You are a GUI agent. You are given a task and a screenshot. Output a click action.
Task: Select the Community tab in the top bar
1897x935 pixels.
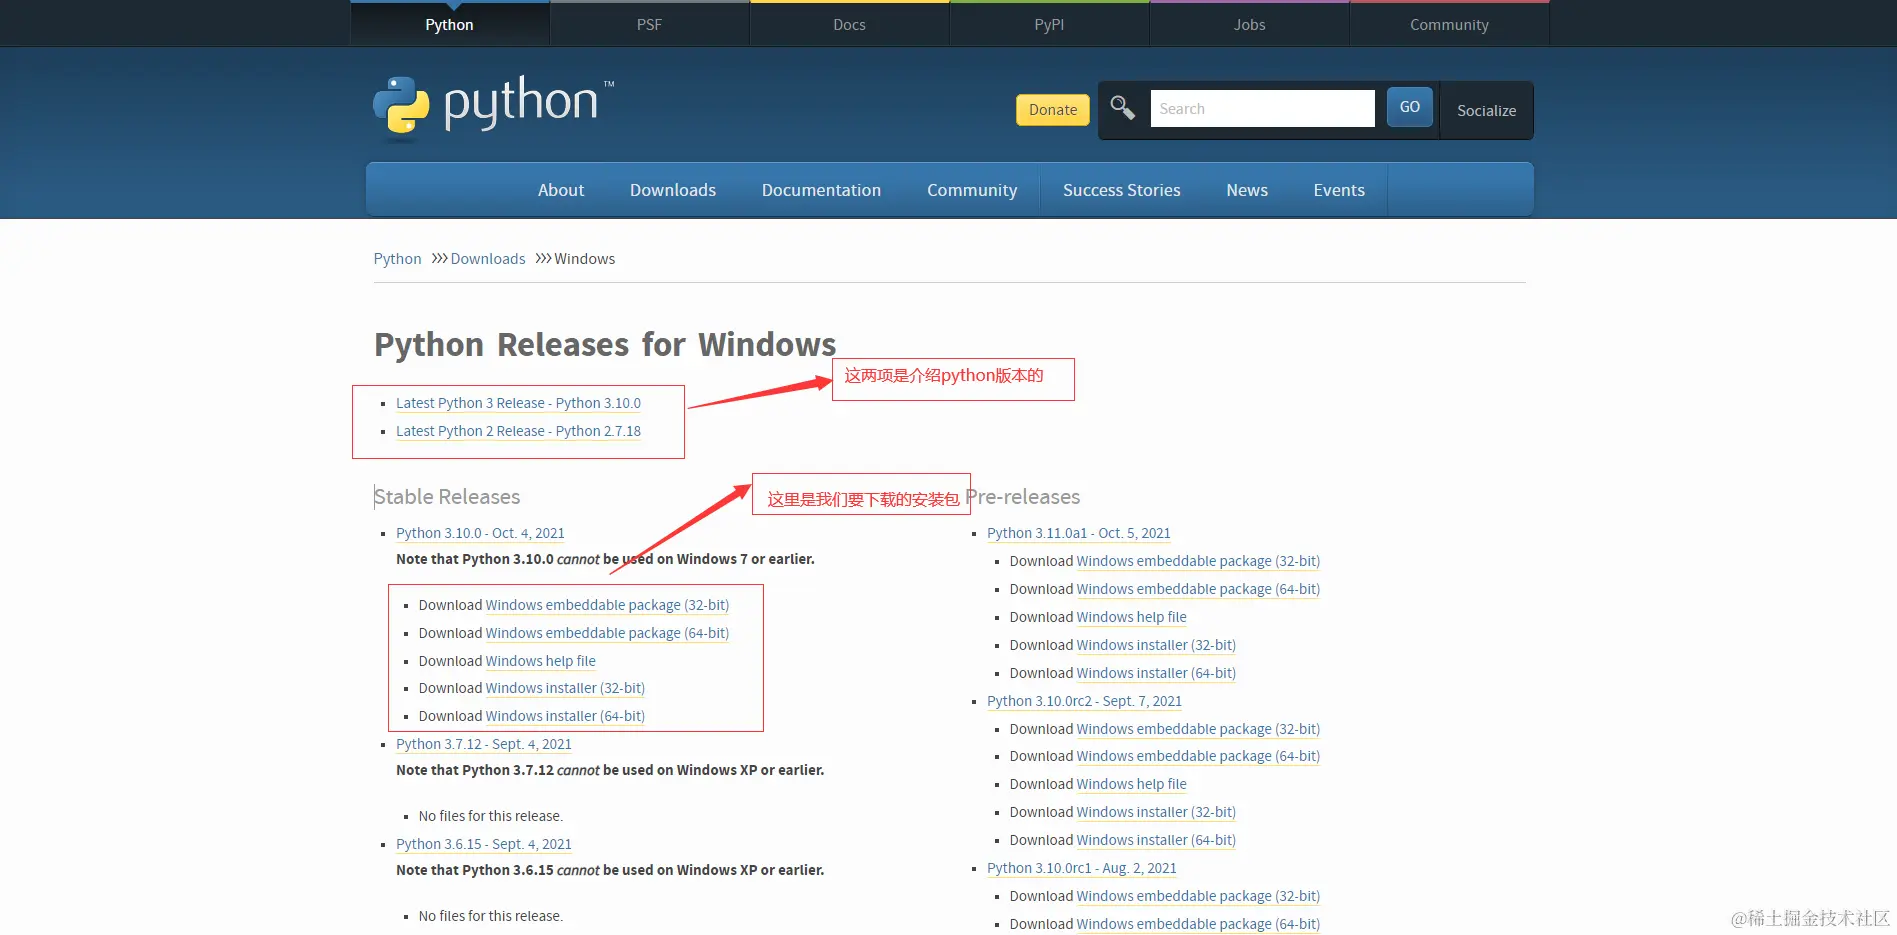1449,24
